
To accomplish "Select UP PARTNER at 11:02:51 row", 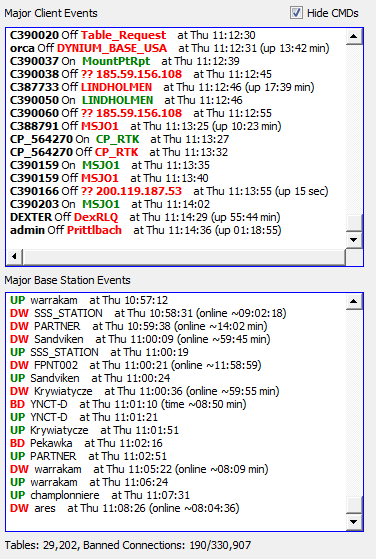I will tap(88, 456).
